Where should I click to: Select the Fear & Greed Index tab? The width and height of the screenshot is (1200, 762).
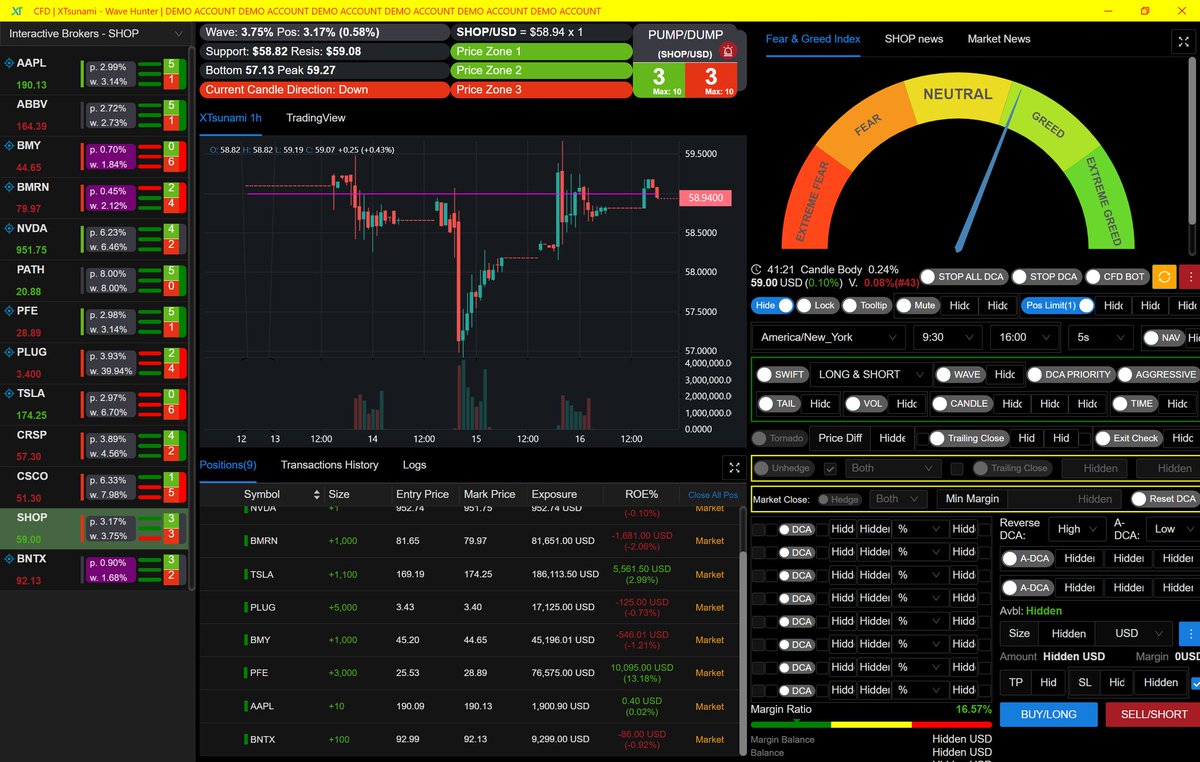point(813,39)
